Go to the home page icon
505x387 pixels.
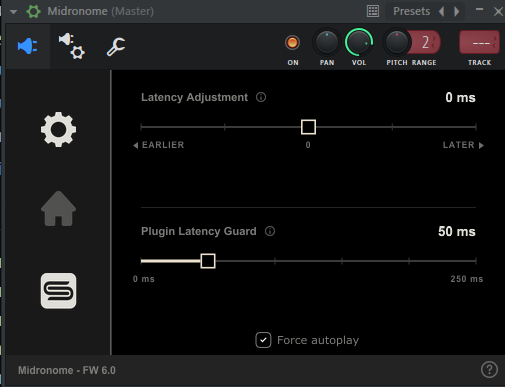(58, 209)
